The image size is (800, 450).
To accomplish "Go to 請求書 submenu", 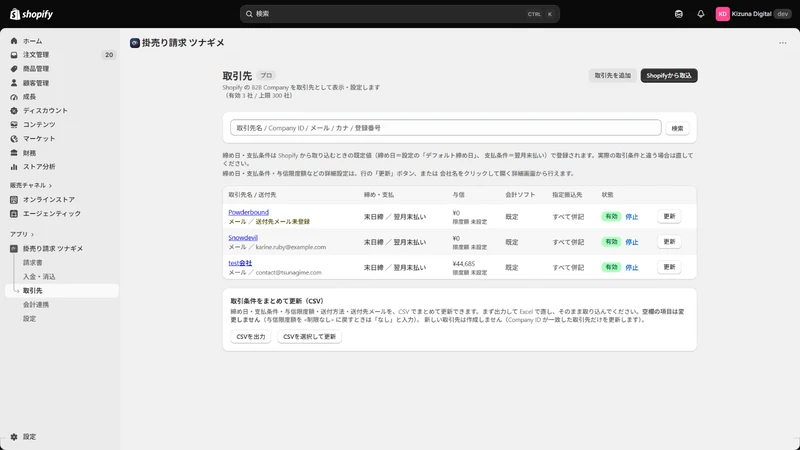I will (x=33, y=262).
